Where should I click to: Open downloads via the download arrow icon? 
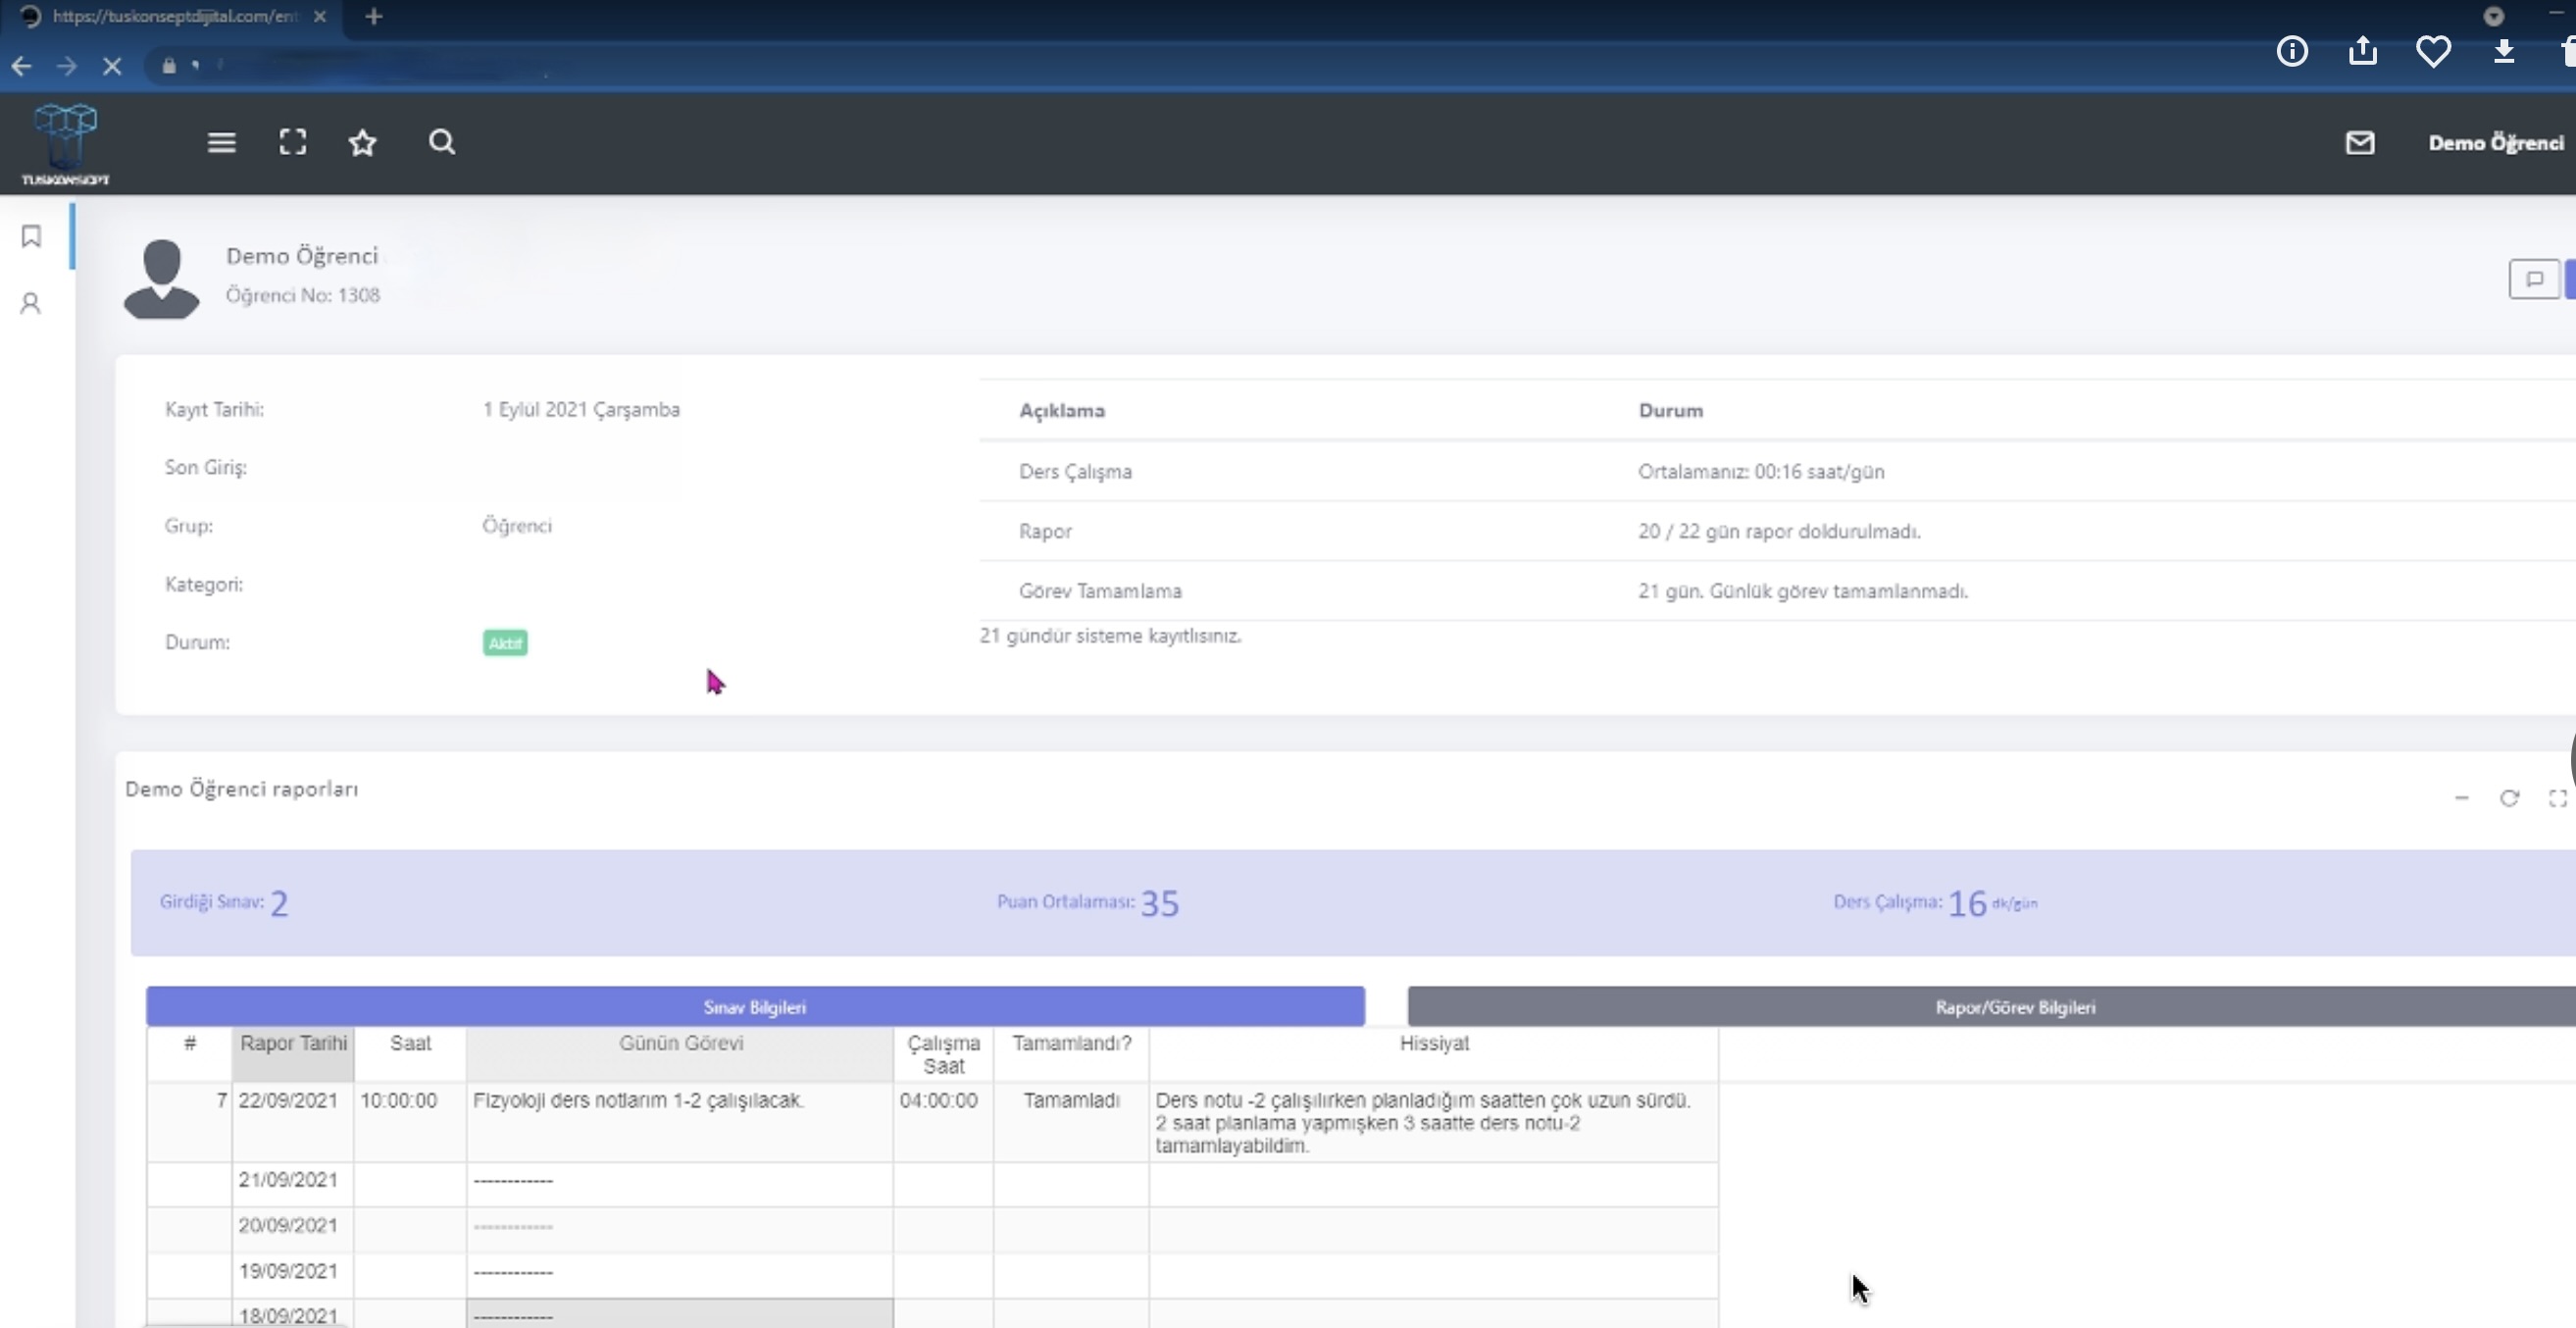coord(2504,51)
